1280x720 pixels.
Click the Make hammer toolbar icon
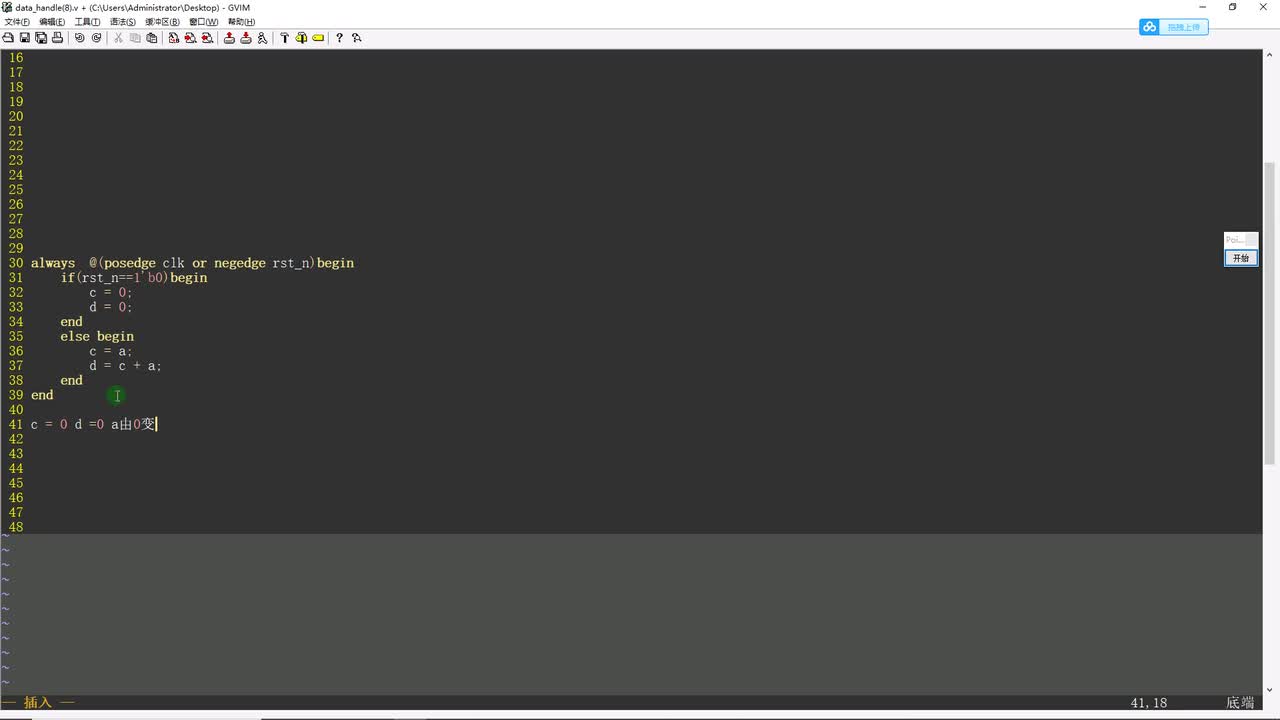pyautogui.click(x=284, y=38)
